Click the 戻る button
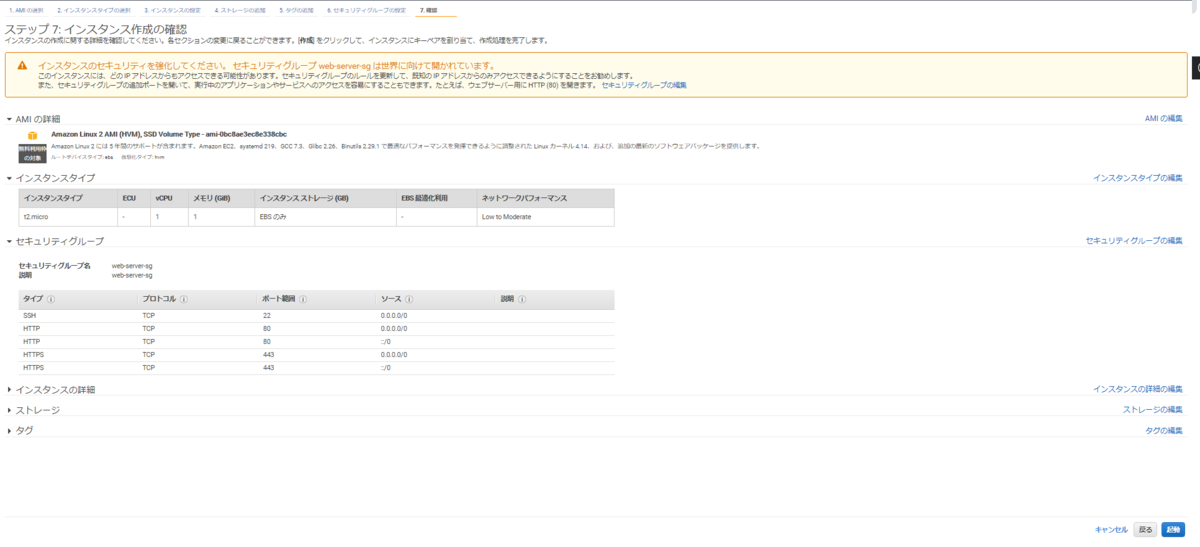1200x547 pixels. click(1146, 529)
